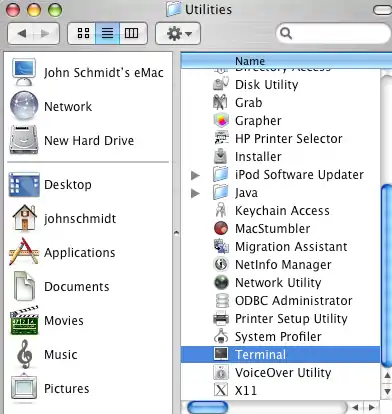Screen dimensions: 392x414
Task: Select the "X11" file name text
Action: tap(246, 390)
